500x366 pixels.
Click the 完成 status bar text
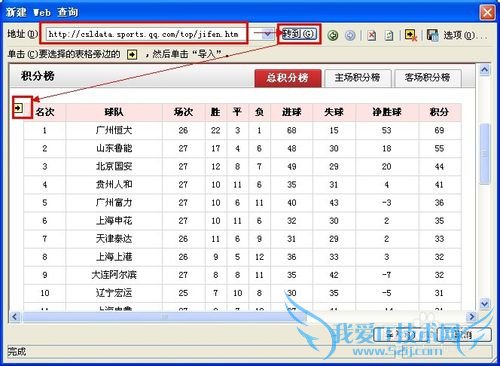coord(17,351)
